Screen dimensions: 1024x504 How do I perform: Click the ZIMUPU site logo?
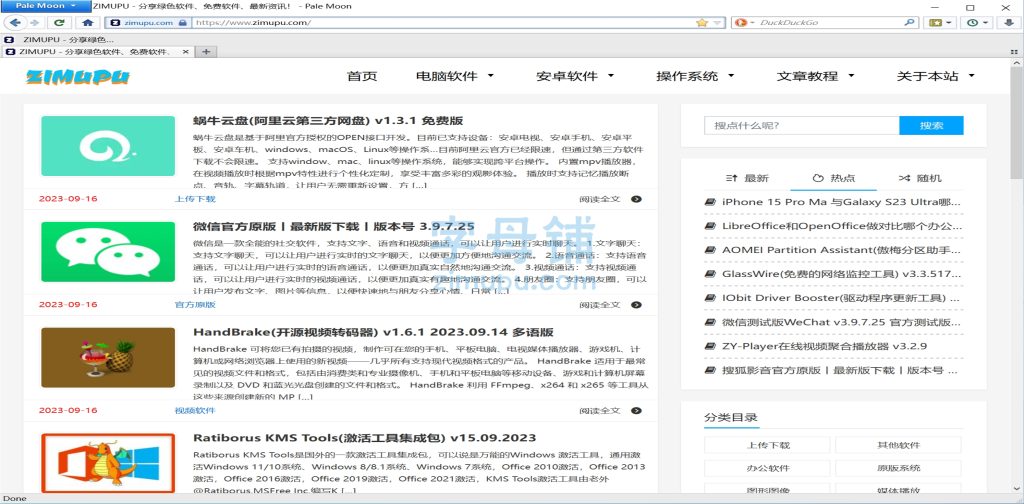78,77
